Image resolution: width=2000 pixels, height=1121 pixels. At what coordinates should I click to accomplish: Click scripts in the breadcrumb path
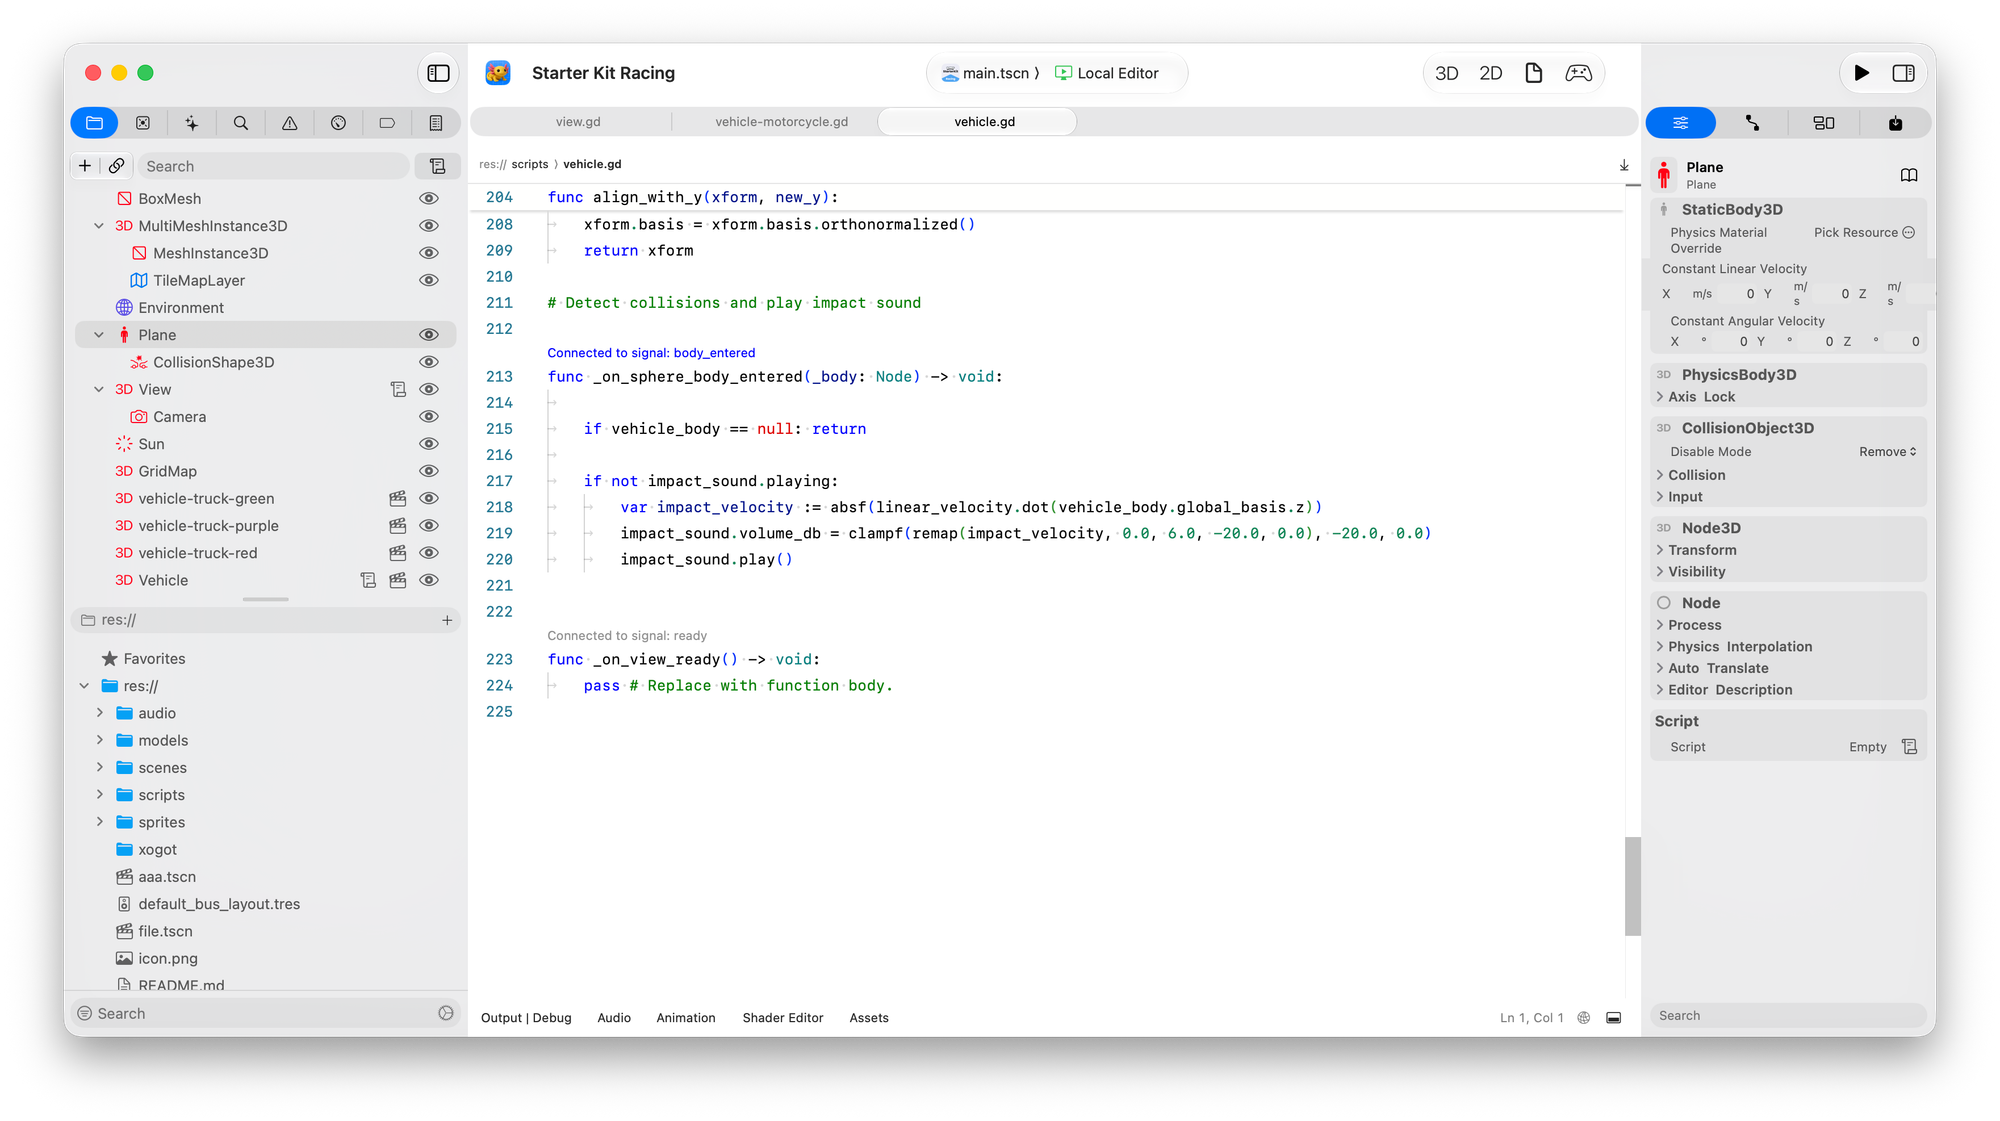coord(530,164)
